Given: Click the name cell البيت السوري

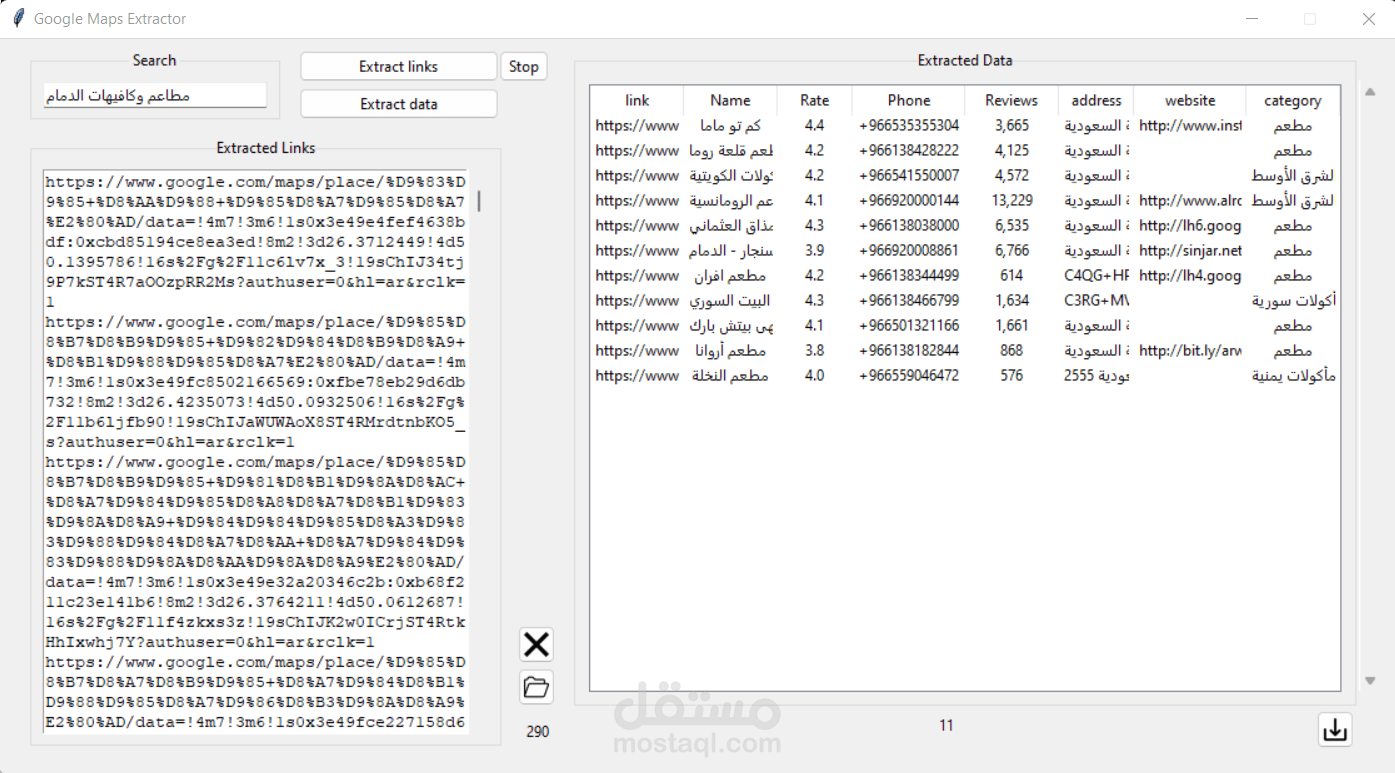Looking at the screenshot, I should click(x=730, y=301).
